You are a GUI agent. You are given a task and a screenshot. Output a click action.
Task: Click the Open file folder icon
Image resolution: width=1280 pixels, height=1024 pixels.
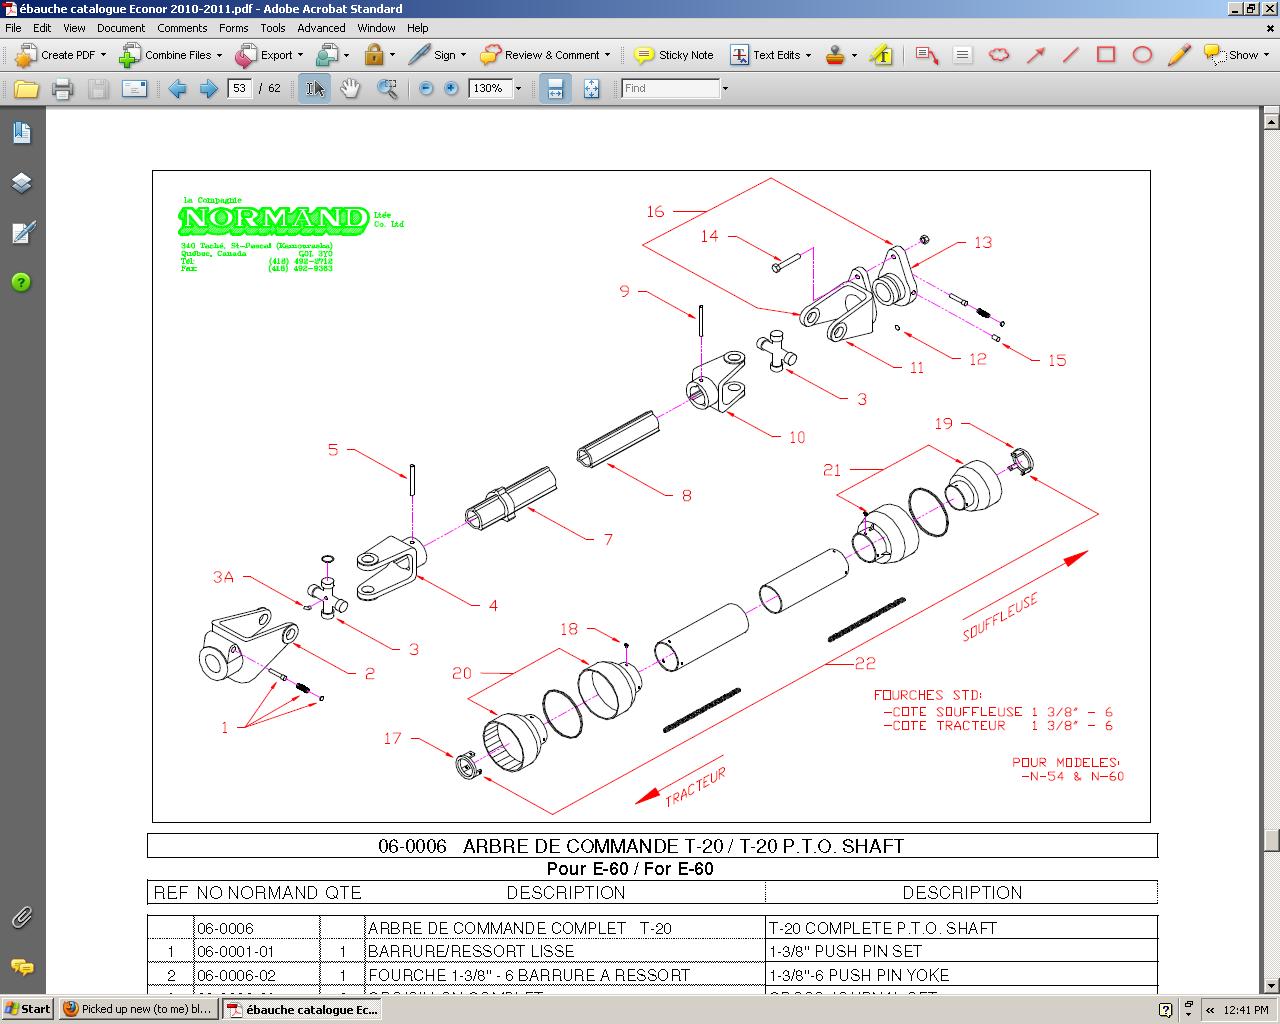tap(26, 89)
